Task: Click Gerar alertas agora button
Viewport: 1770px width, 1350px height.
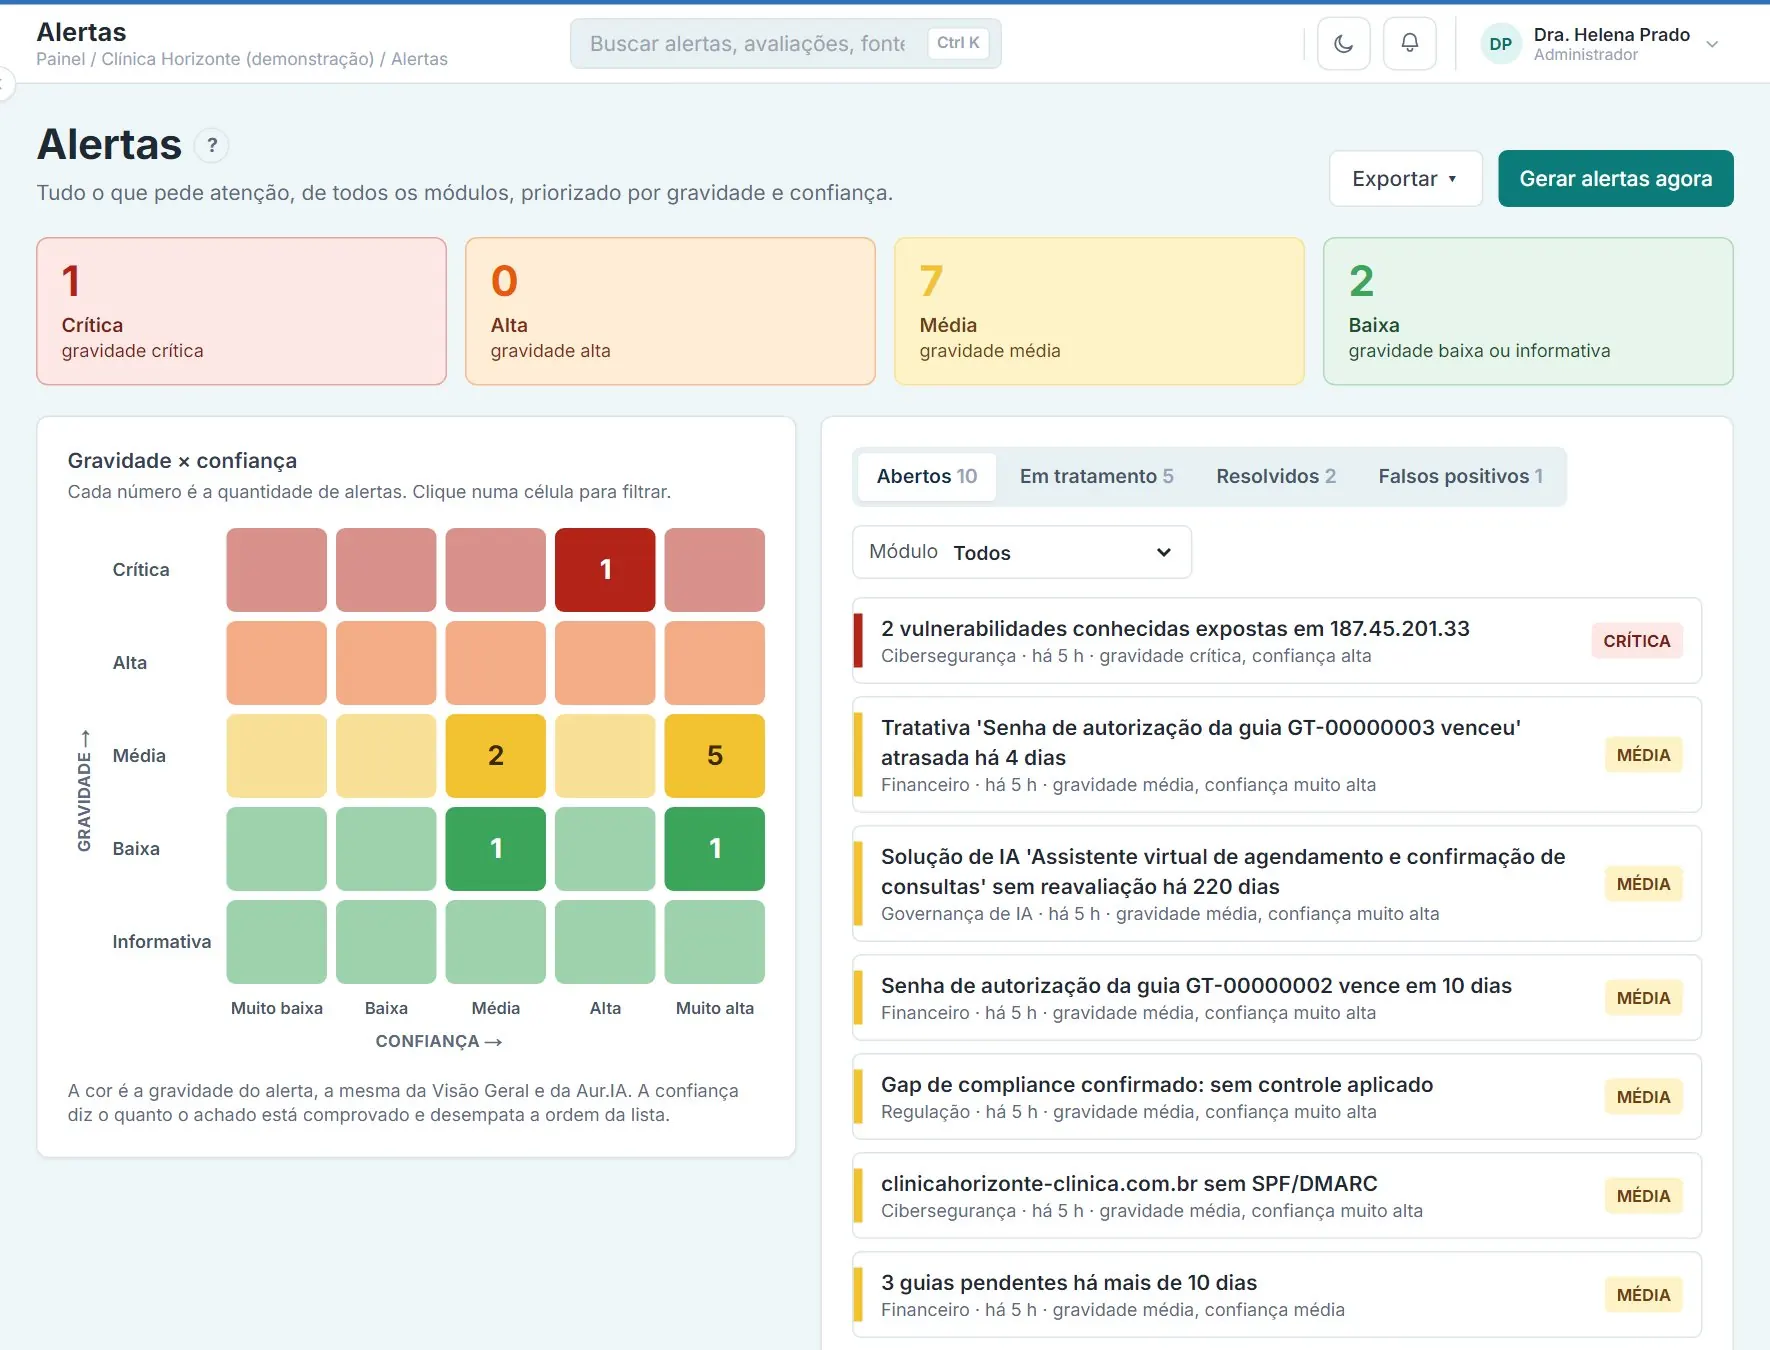Action: click(1615, 179)
